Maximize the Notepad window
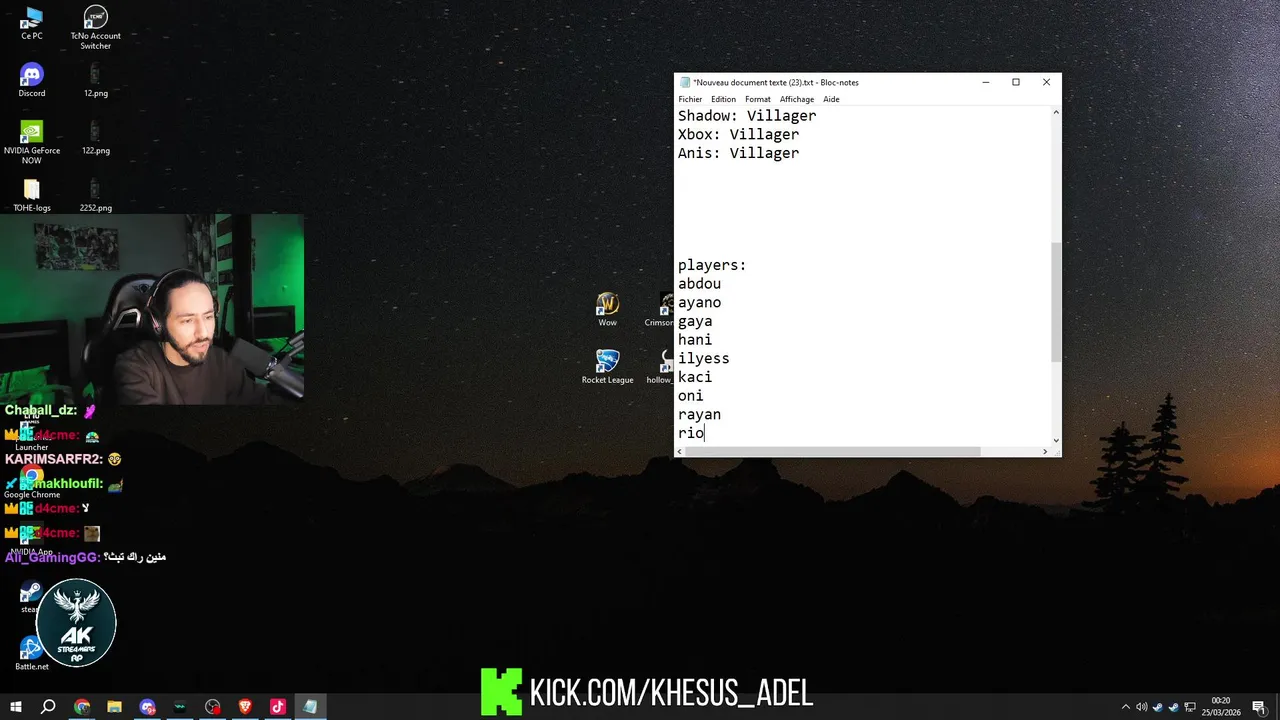 [1016, 82]
